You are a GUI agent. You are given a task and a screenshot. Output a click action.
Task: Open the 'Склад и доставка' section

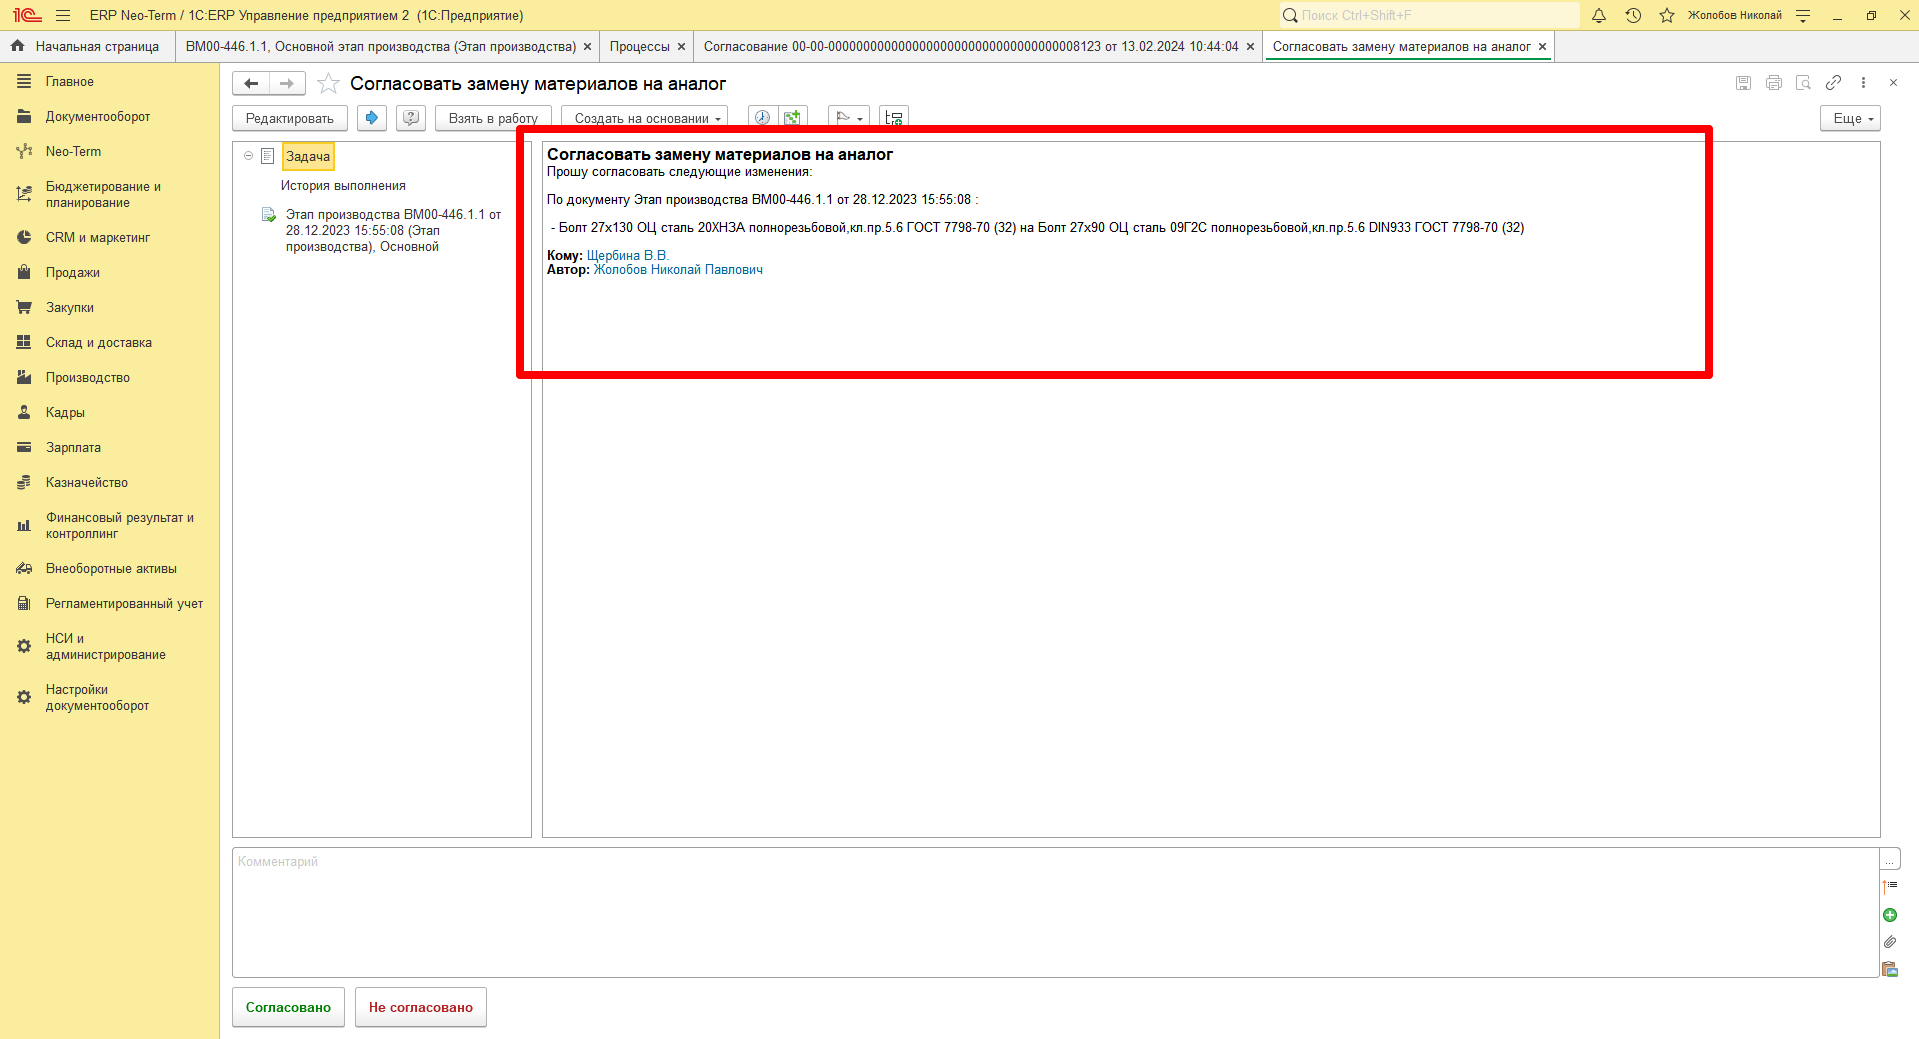(99, 343)
